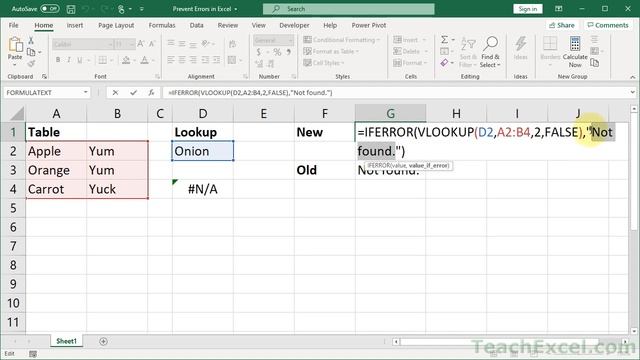Screen dimensions: 640x360
Task: Click the Delete cells button
Action: (x=410, y=51)
